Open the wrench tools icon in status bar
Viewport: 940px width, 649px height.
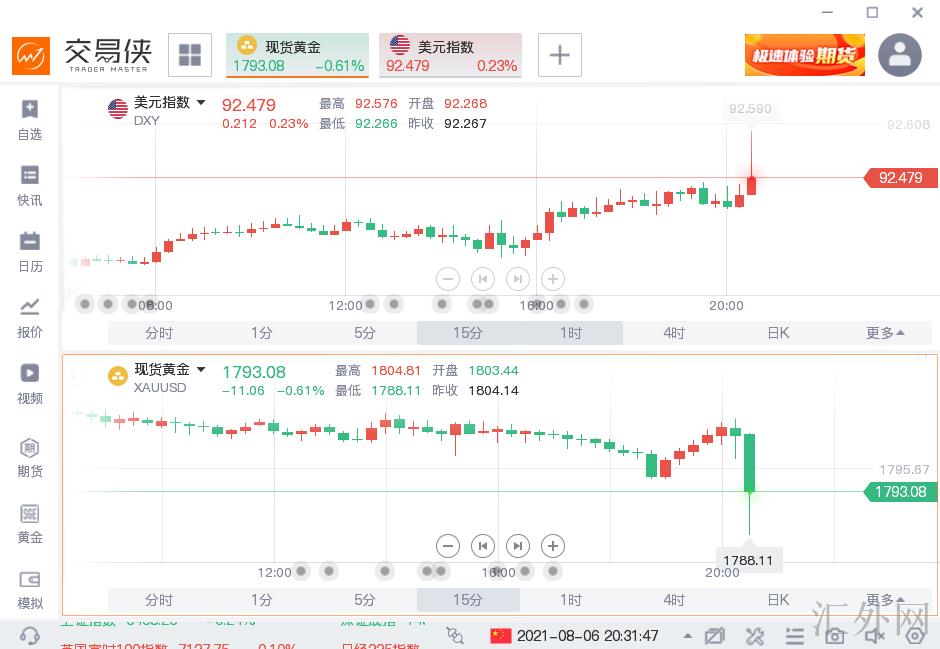pyautogui.click(x=754, y=636)
